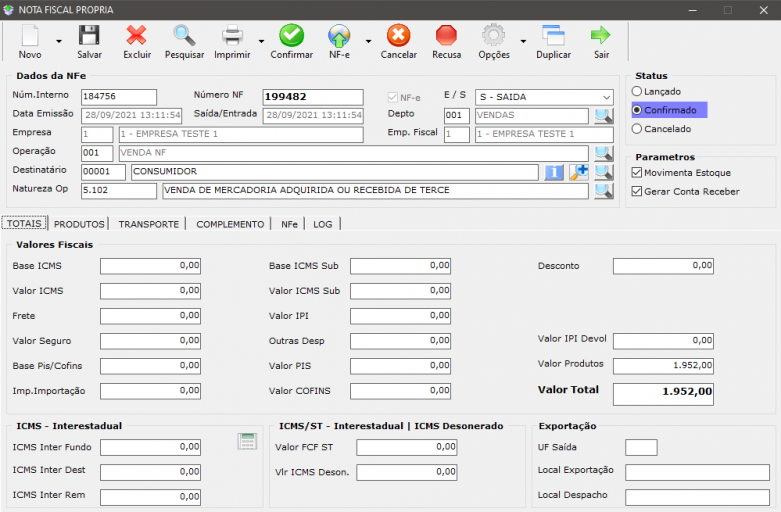Click the Destinatário code field
781x512 pixels.
click(x=103, y=172)
